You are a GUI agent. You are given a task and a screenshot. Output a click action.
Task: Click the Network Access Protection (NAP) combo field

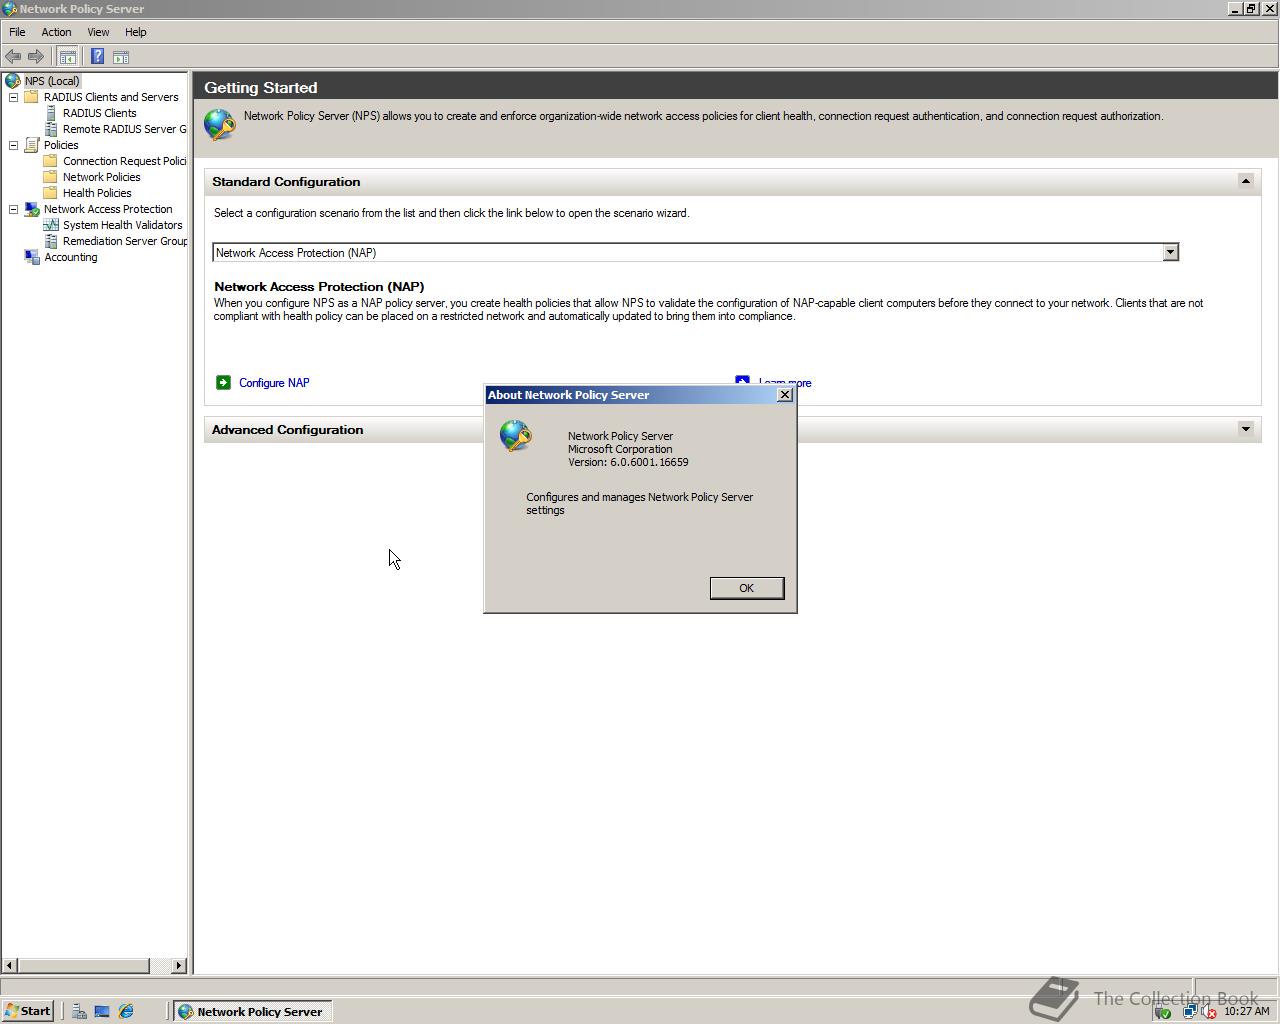[x=696, y=253]
